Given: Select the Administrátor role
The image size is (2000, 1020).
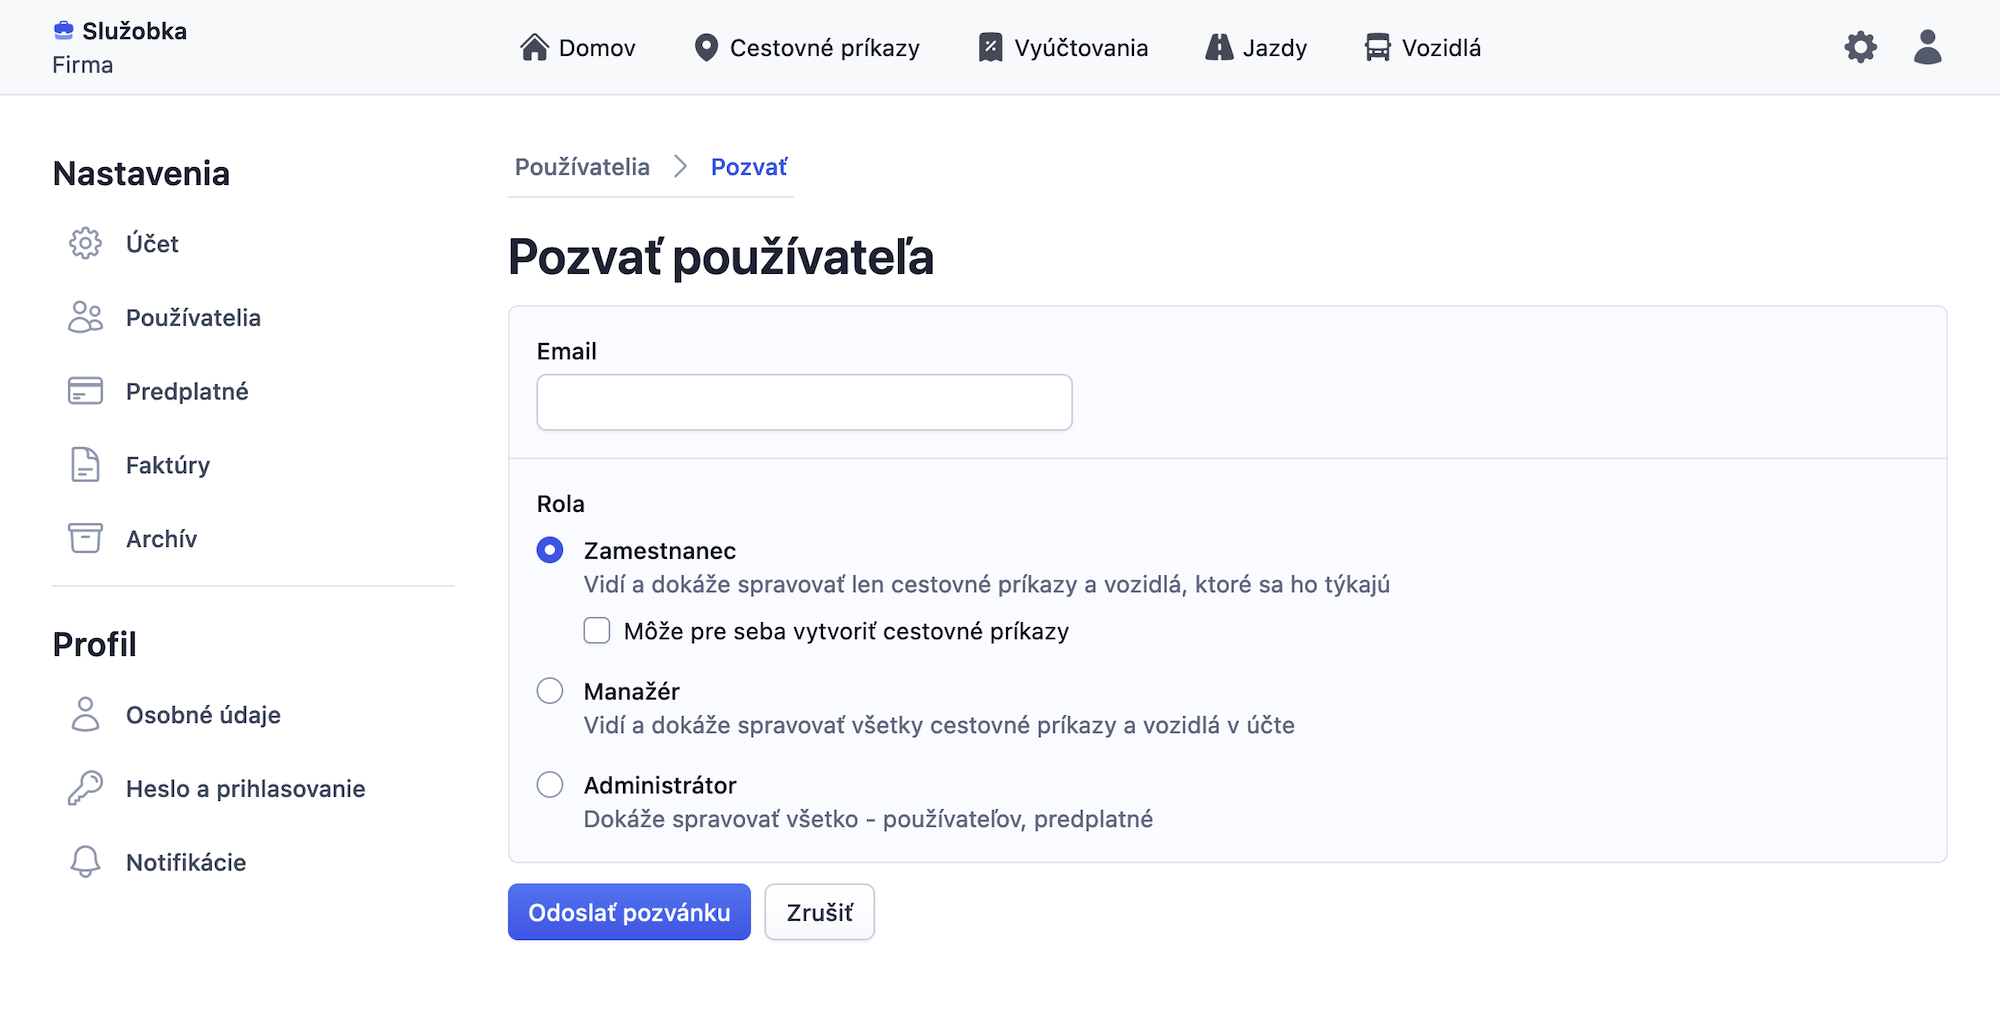Looking at the screenshot, I should pyautogui.click(x=549, y=785).
